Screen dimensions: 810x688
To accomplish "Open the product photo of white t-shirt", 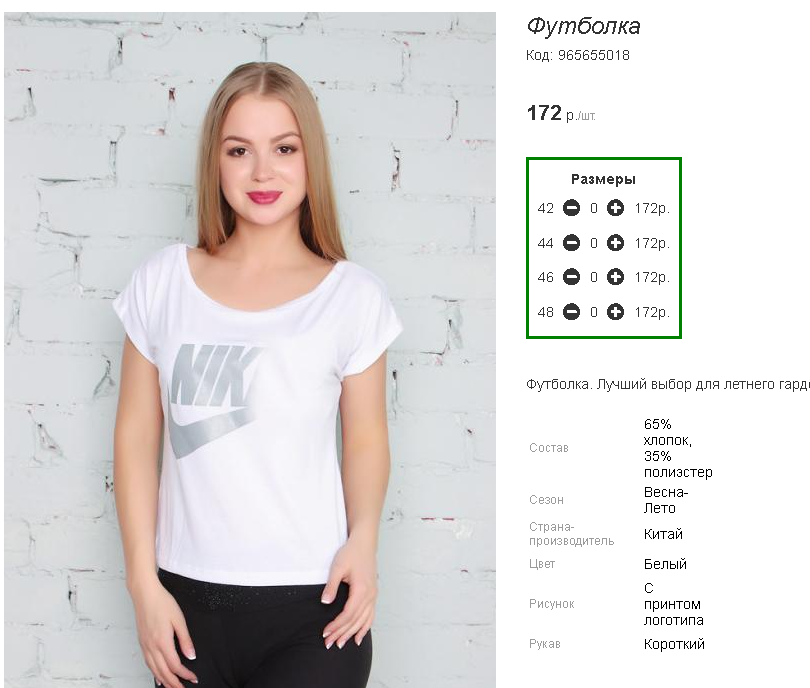I will tap(250, 350).
